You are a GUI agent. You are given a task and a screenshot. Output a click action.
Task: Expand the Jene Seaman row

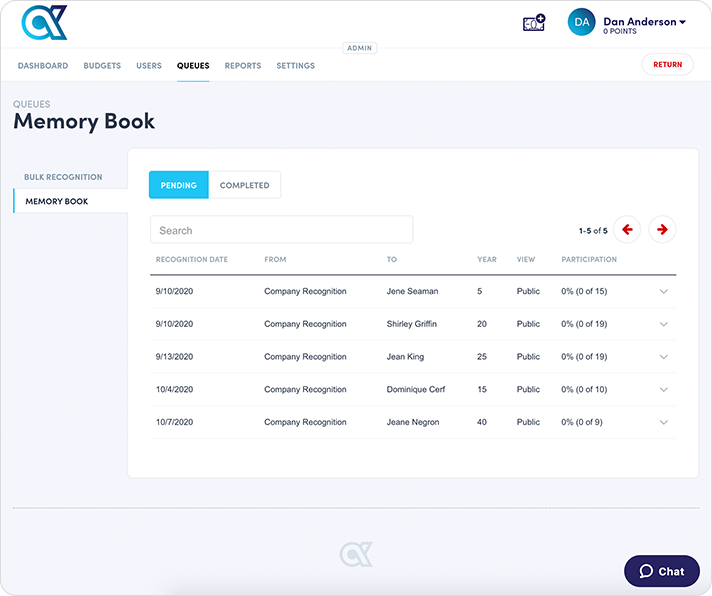coord(664,292)
